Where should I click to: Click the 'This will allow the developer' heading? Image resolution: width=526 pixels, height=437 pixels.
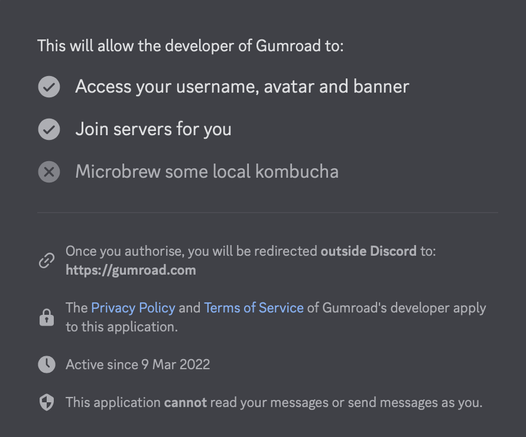pyautogui.click(x=191, y=46)
